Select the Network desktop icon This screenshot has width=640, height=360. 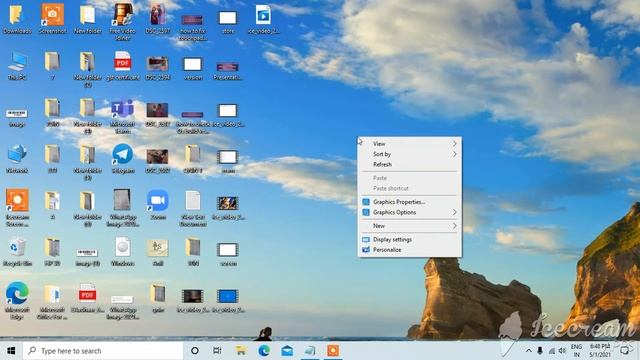(x=17, y=159)
